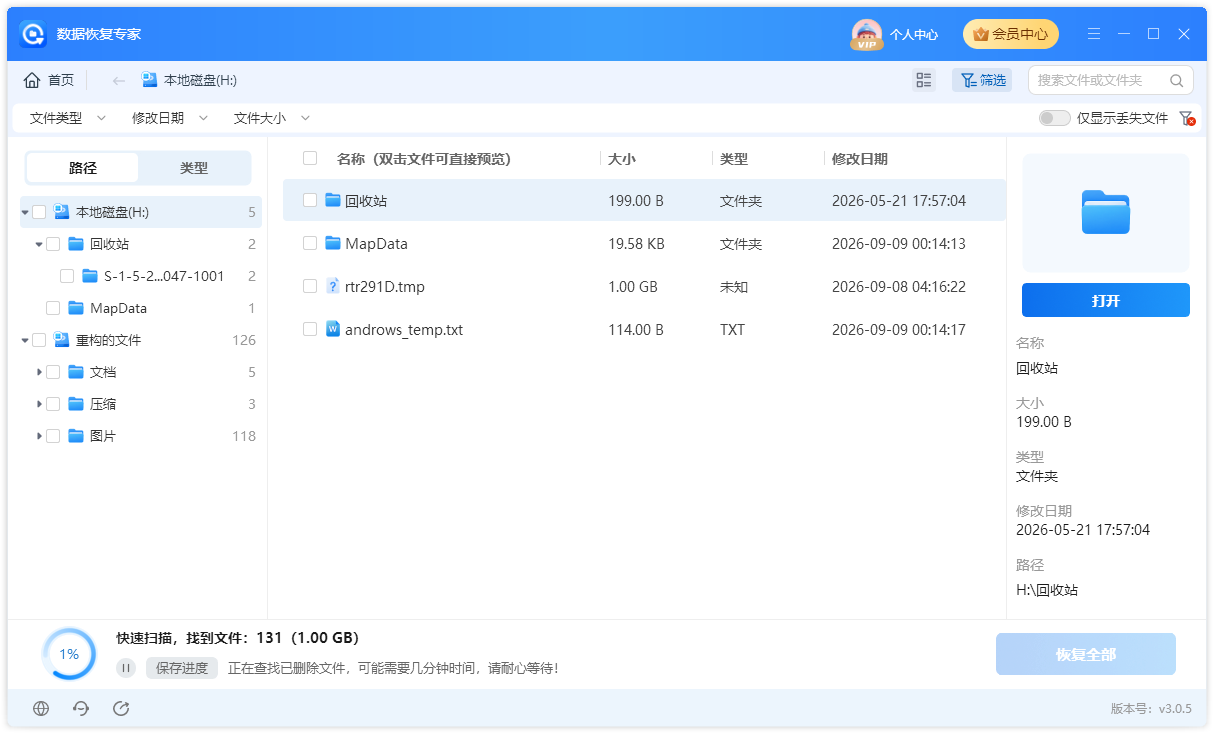Expand the 压缩 tree node
1214x734 pixels.
pyautogui.click(x=39, y=404)
